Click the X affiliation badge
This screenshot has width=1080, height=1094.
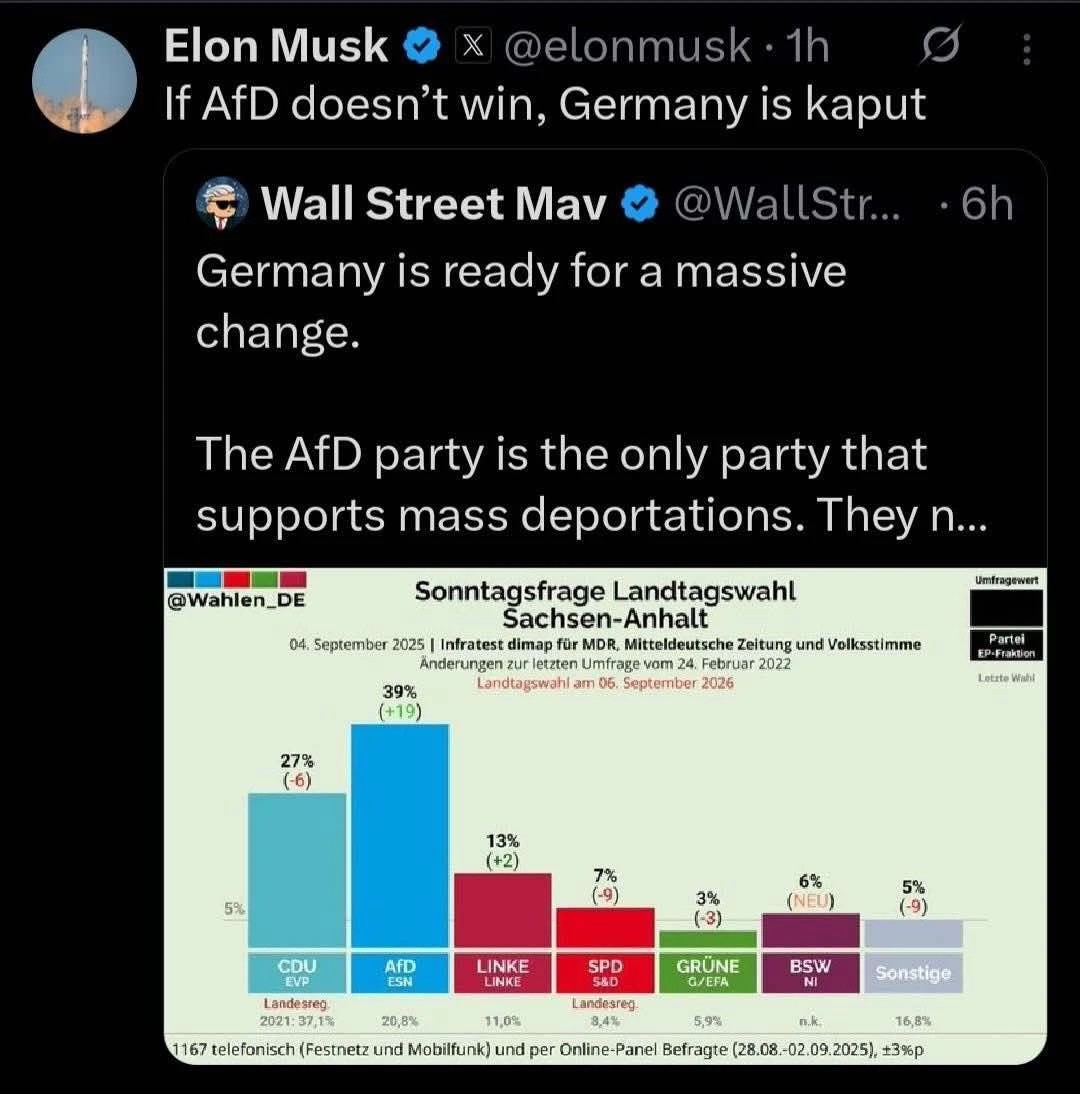pos(472,47)
